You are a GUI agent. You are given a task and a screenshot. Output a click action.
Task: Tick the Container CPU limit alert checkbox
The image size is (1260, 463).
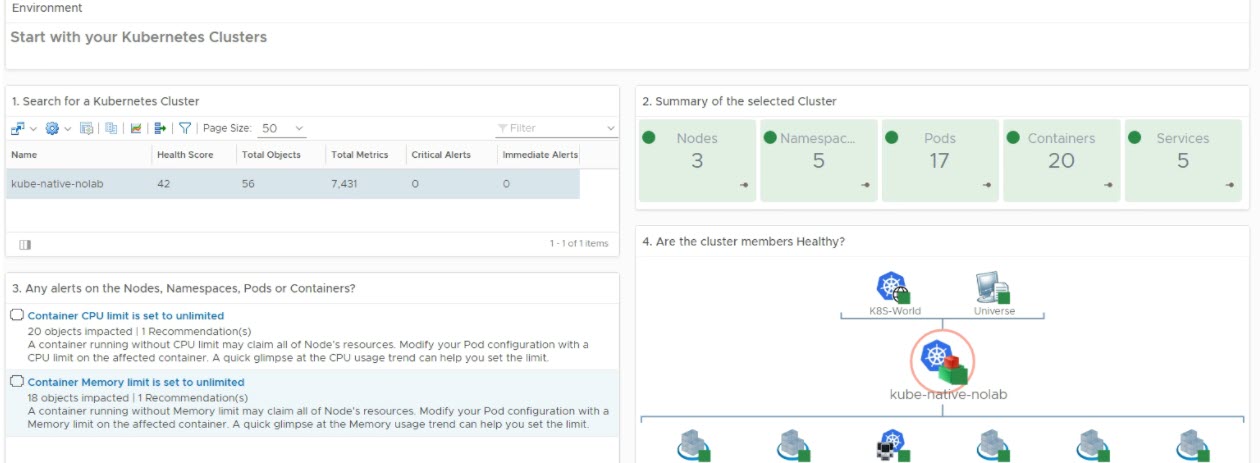17,315
